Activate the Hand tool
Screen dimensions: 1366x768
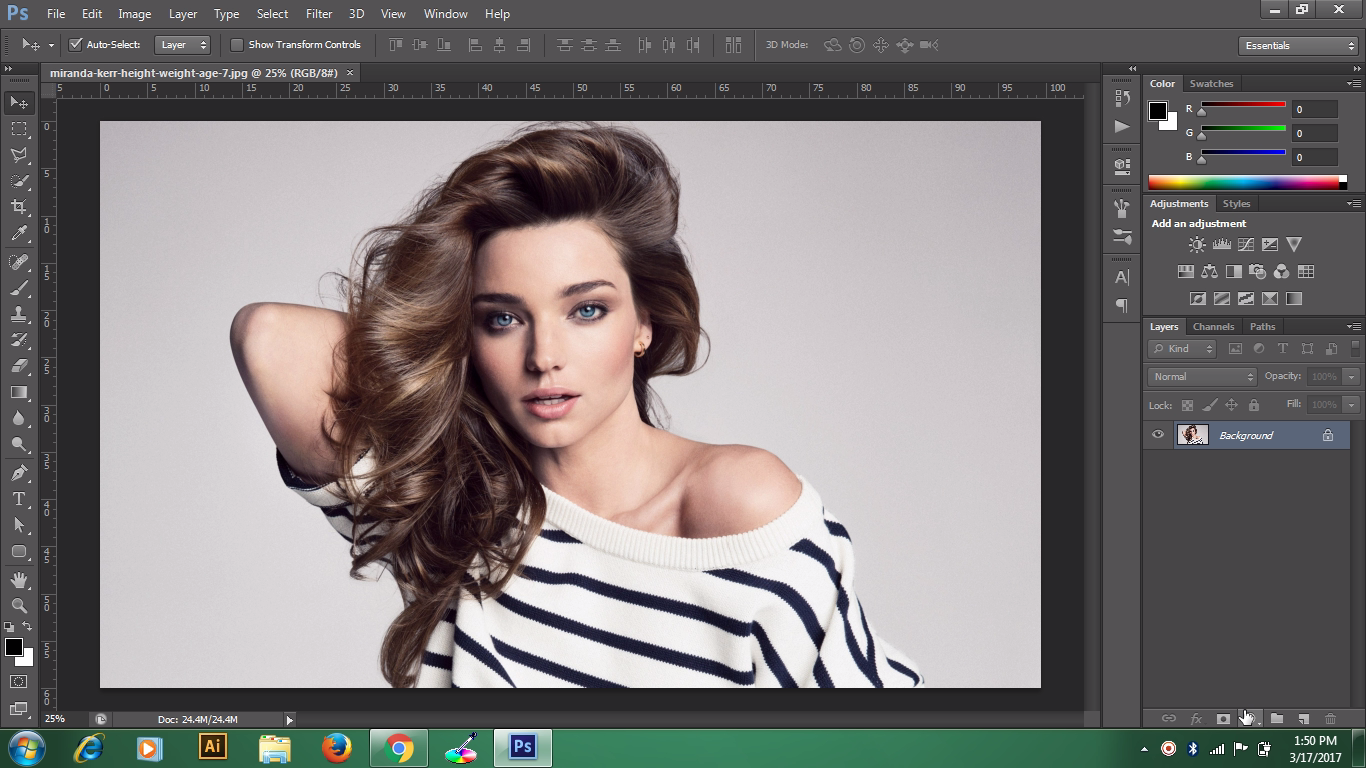pyautogui.click(x=19, y=580)
